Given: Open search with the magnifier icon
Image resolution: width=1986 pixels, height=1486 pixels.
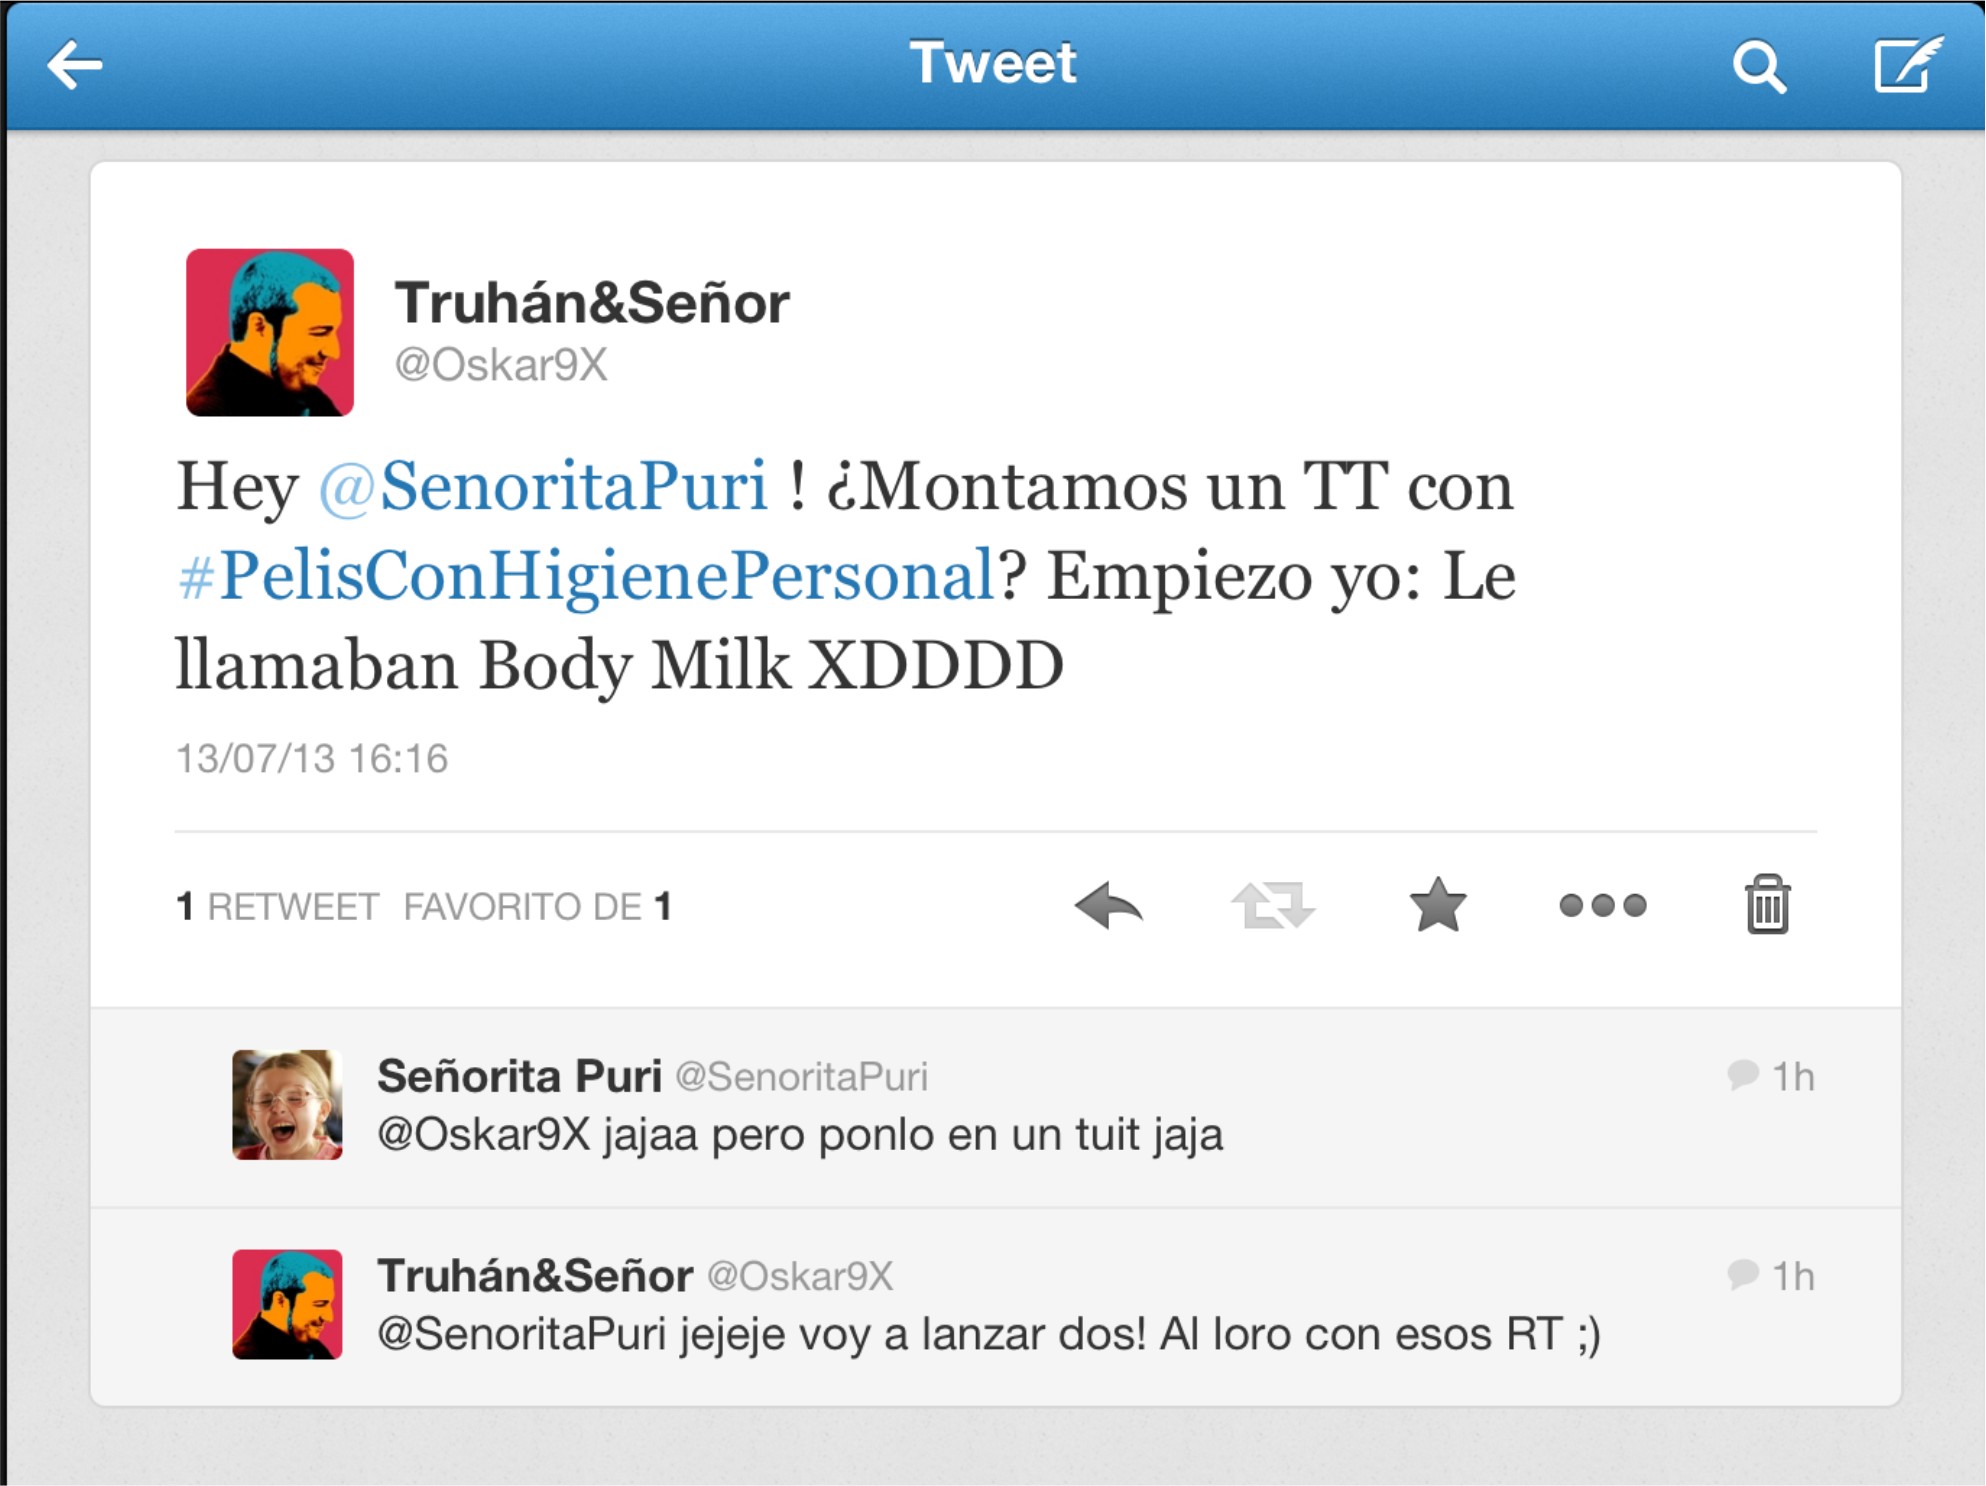Looking at the screenshot, I should [1759, 67].
